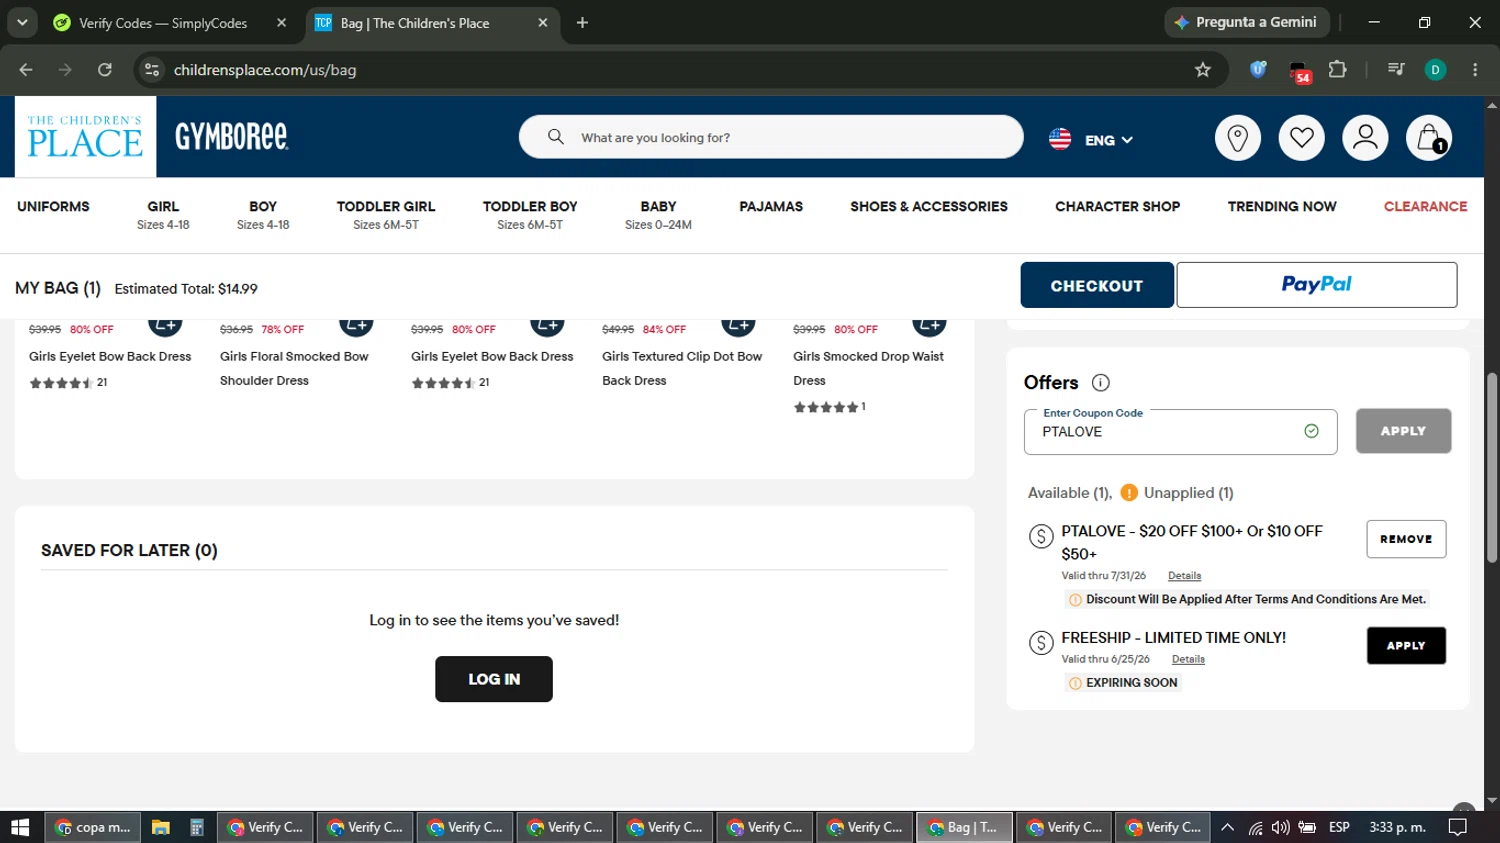The image size is (1500, 843).
Task: Open the tab search dropdown arrow
Action: point(22,22)
